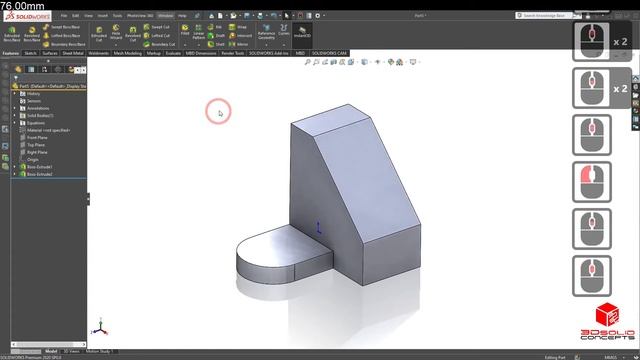Open the Sketch ribbon tab
This screenshot has width=640, height=360.
[30, 53]
